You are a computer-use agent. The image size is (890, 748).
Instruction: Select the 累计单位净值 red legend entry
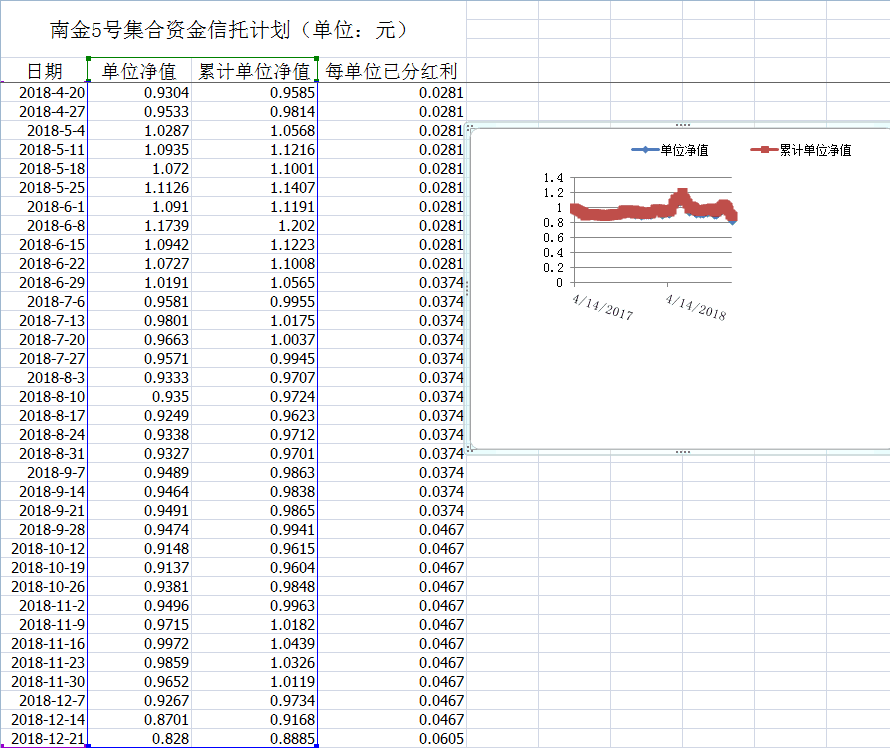pyautogui.click(x=801, y=150)
